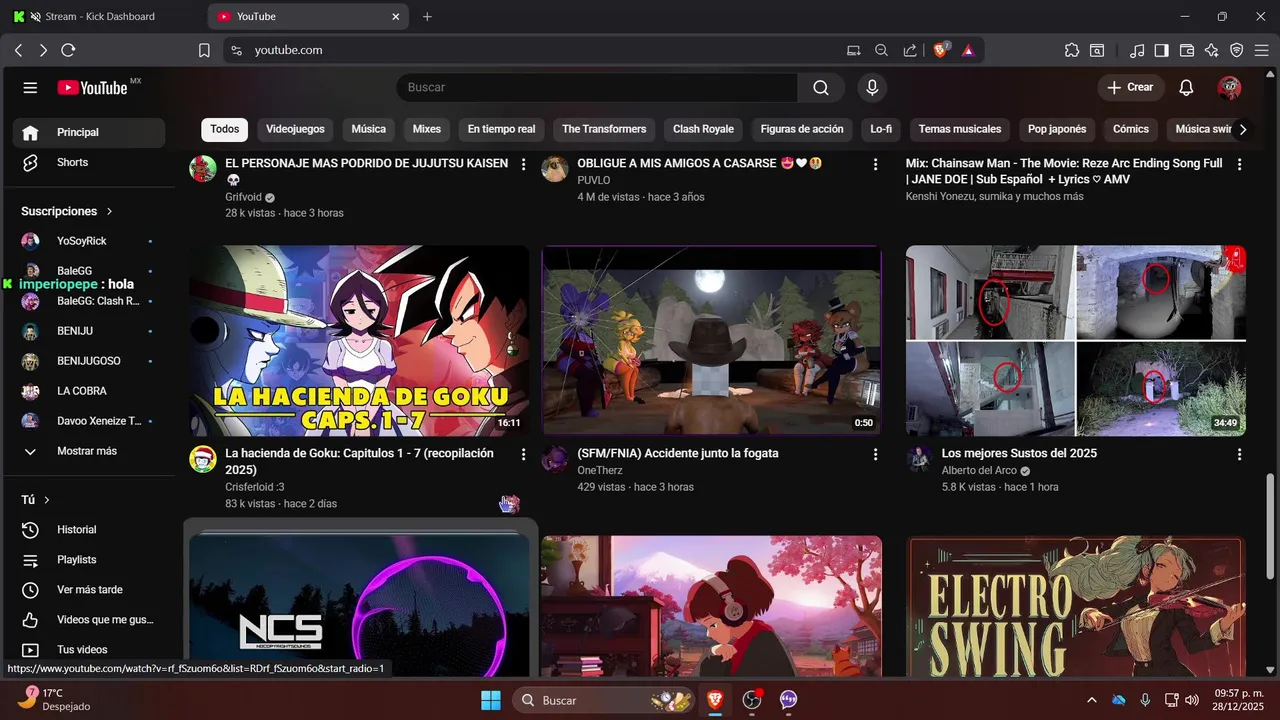Viewport: 1280px width, 720px height.
Task: Start voice search with microphone icon
Action: (x=872, y=88)
